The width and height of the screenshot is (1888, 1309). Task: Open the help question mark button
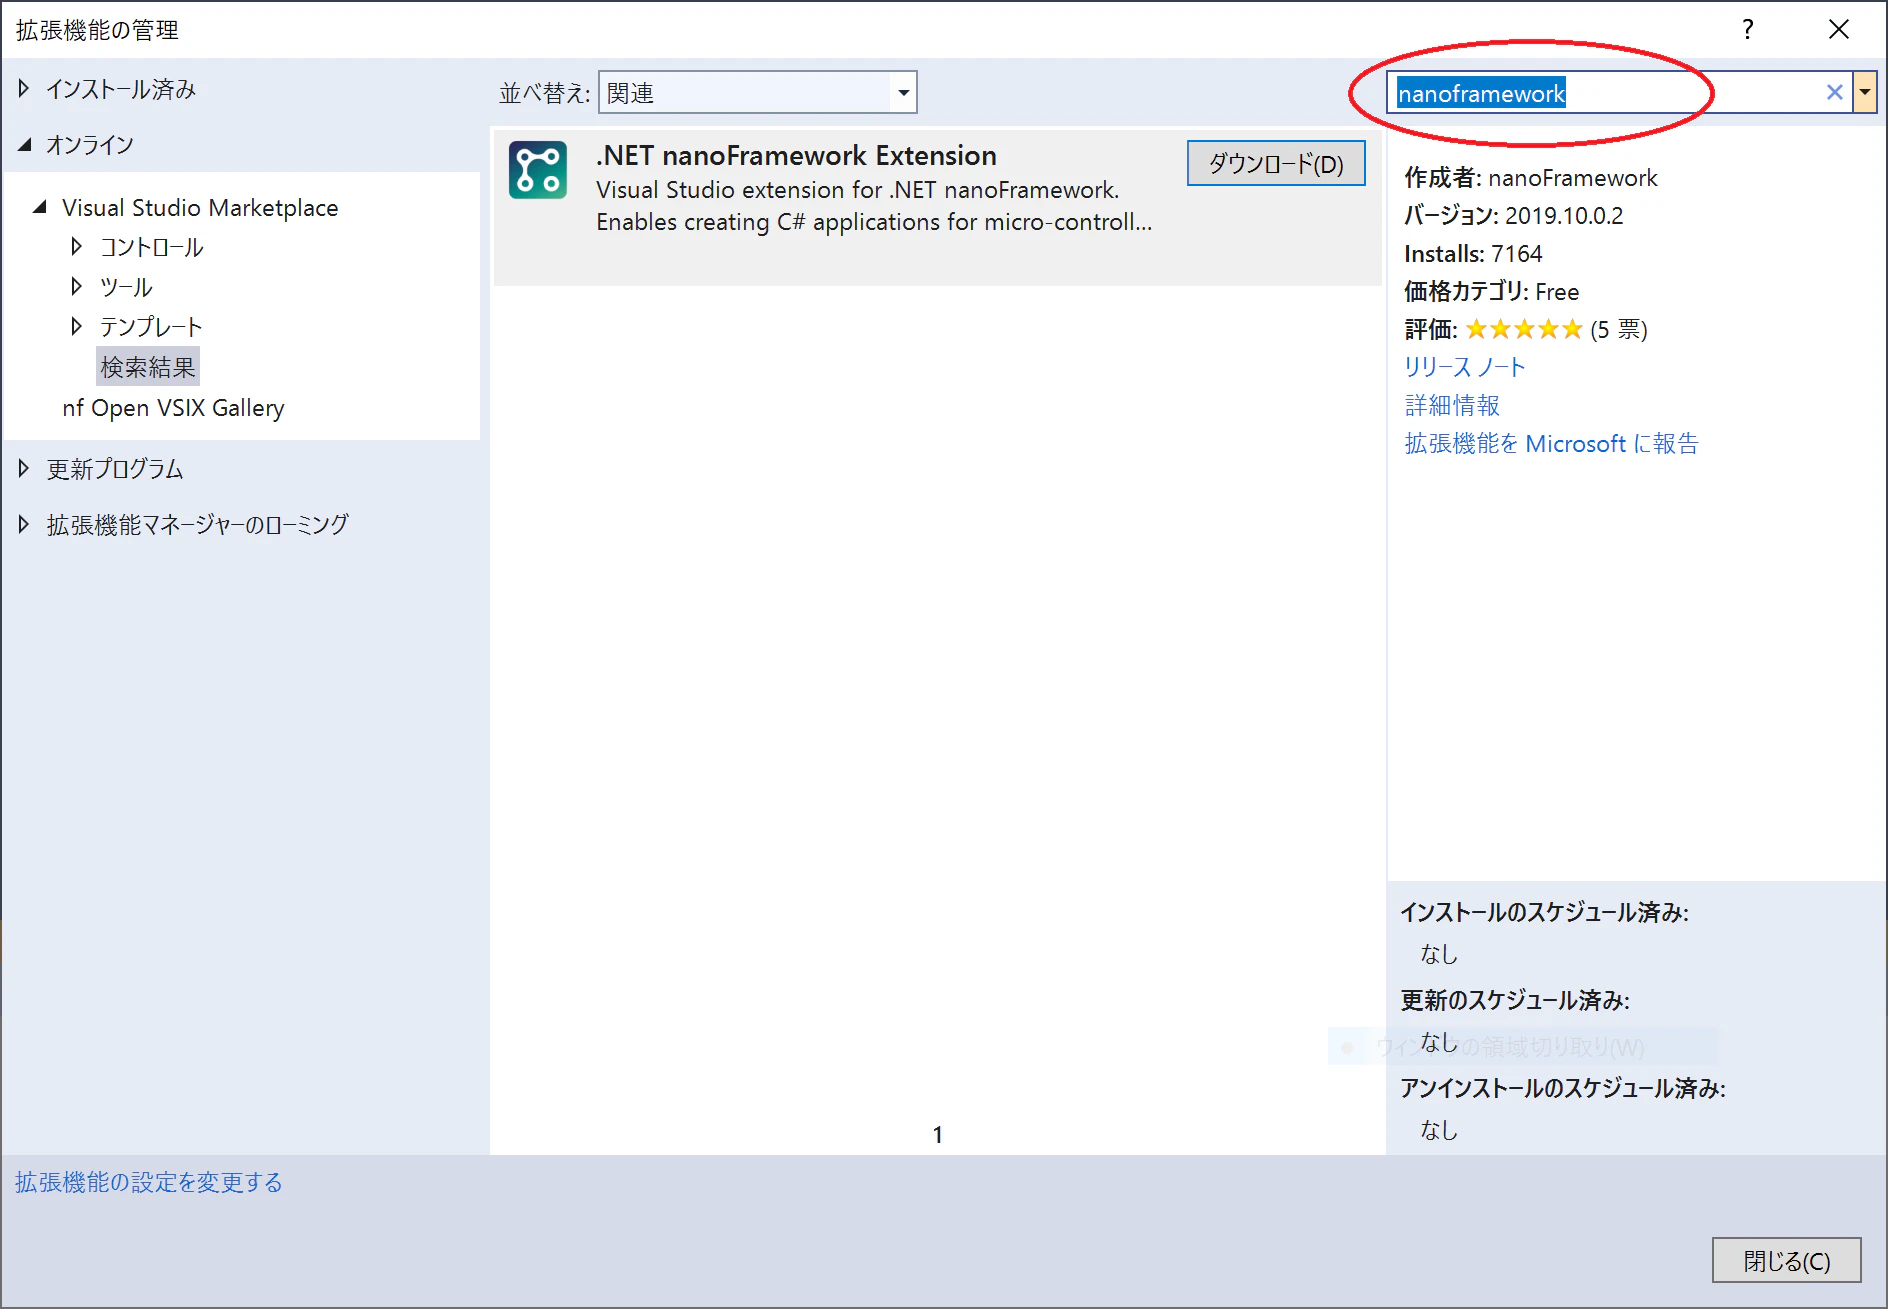pos(1748,29)
